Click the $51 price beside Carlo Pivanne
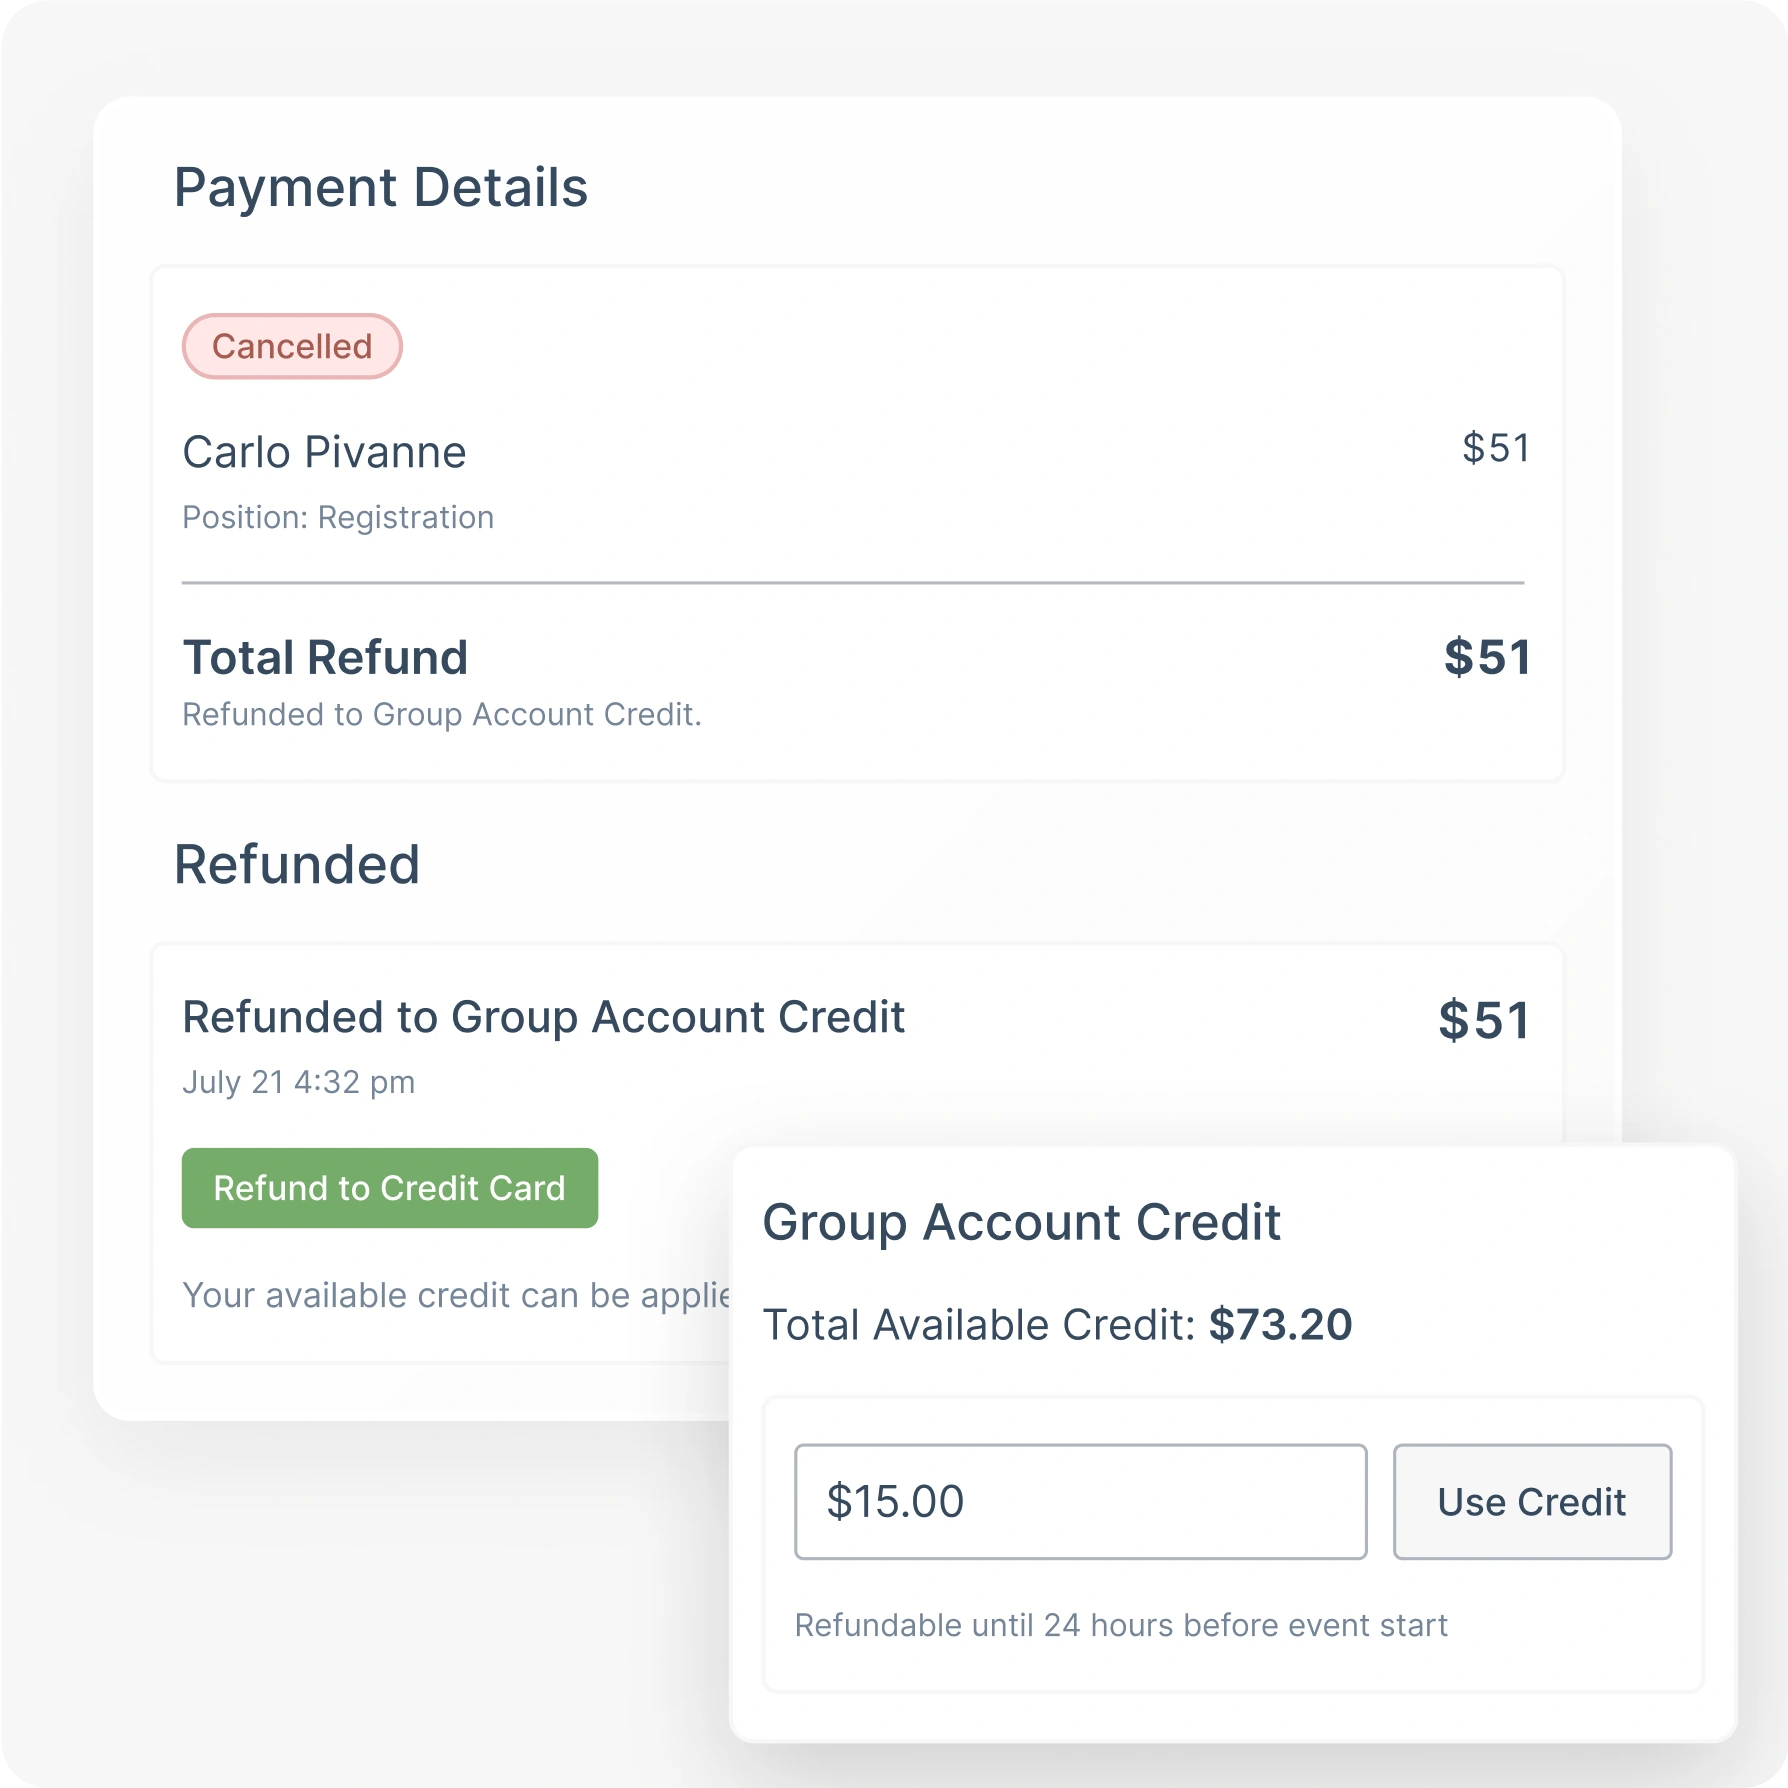Screen dimensions: 1788x1788 [x=1495, y=448]
